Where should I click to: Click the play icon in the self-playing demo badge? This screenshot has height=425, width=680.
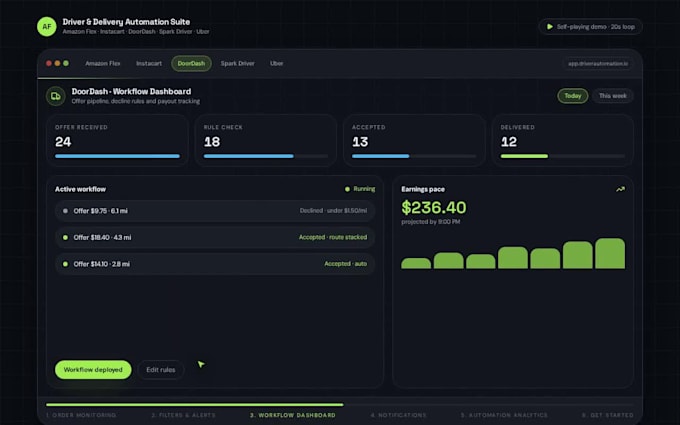click(549, 26)
